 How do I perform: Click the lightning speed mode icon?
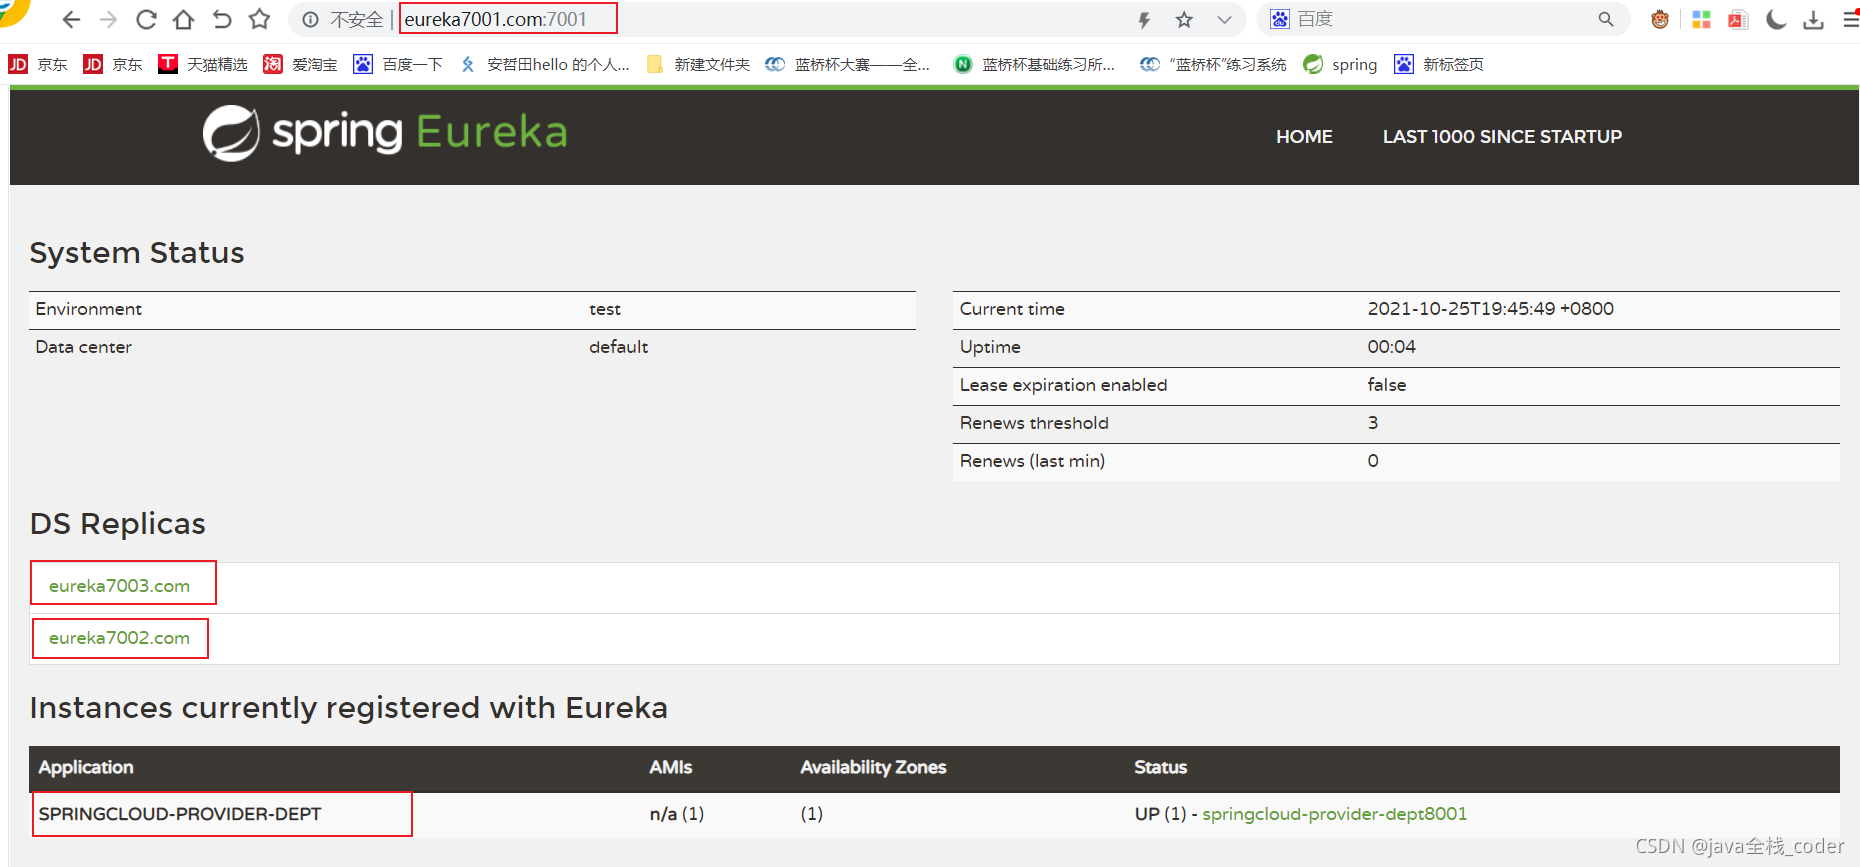(1145, 19)
